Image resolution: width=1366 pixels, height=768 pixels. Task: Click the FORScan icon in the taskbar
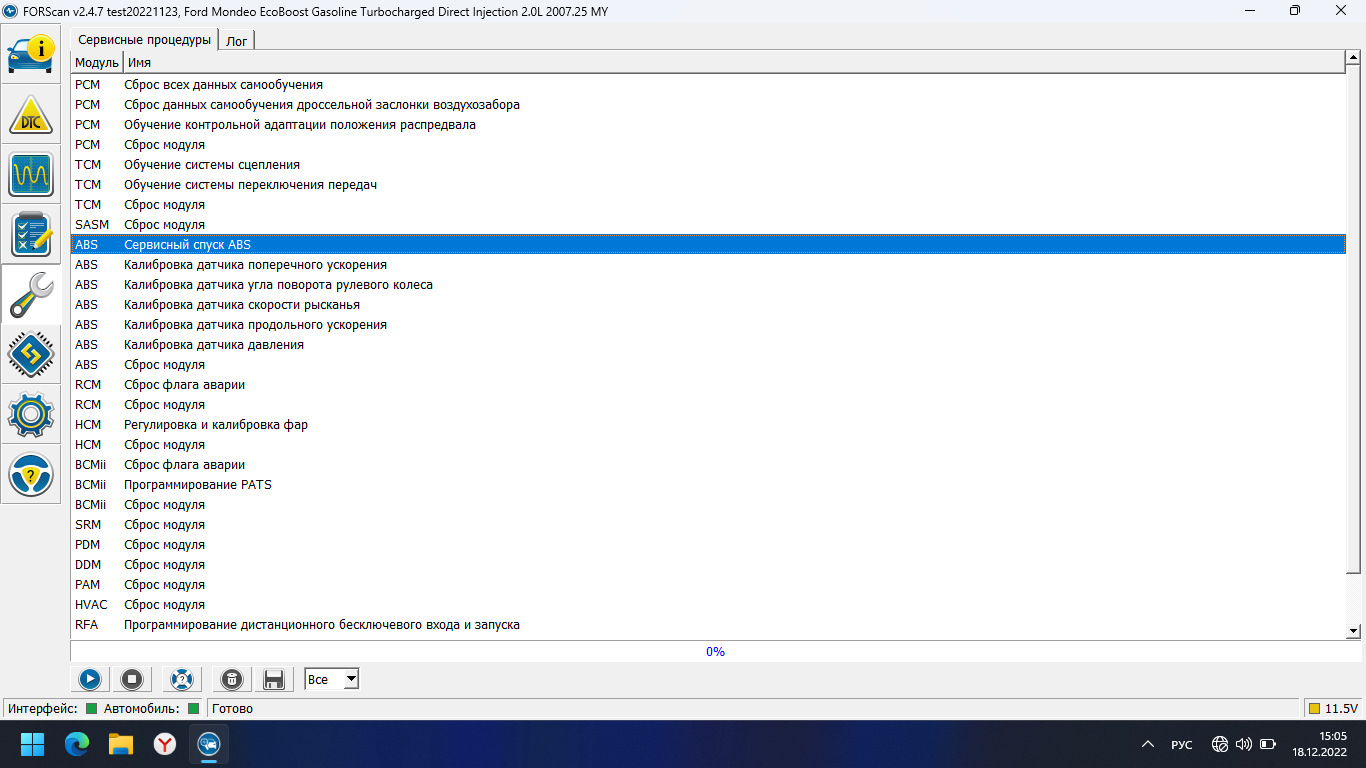209,744
